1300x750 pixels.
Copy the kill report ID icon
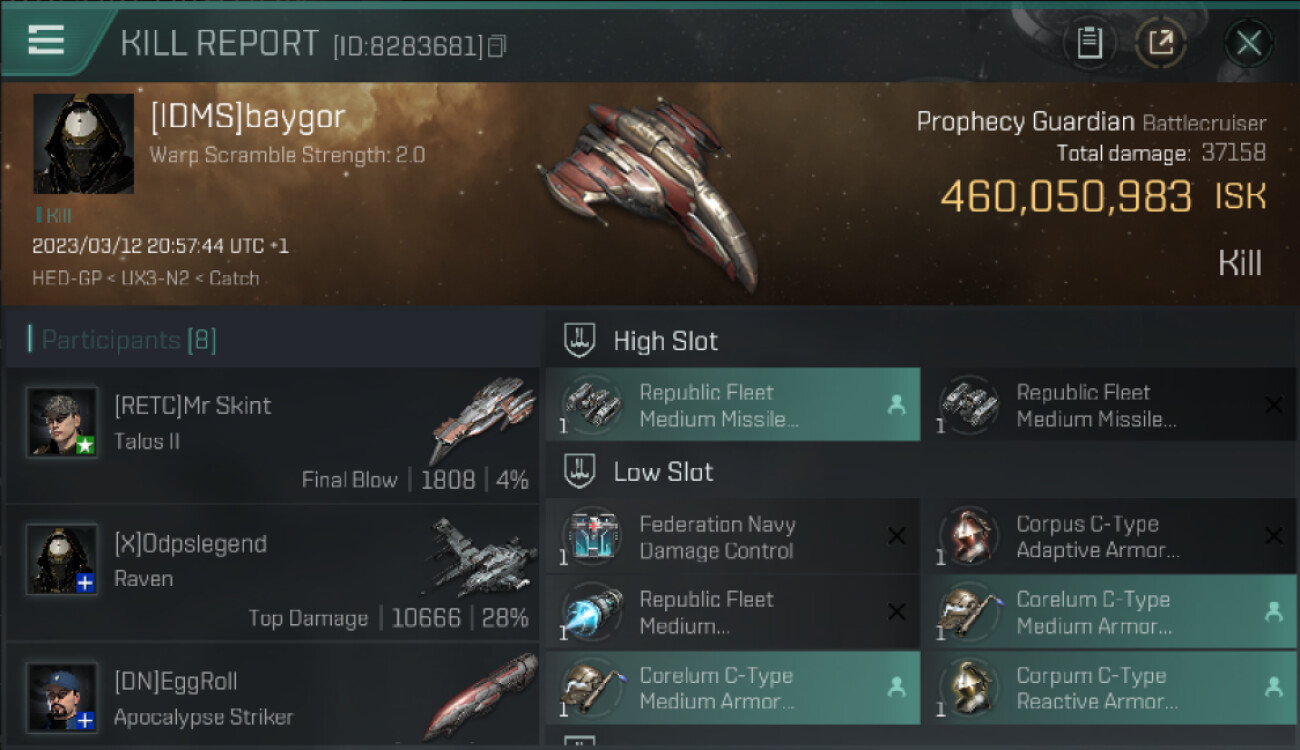(497, 46)
